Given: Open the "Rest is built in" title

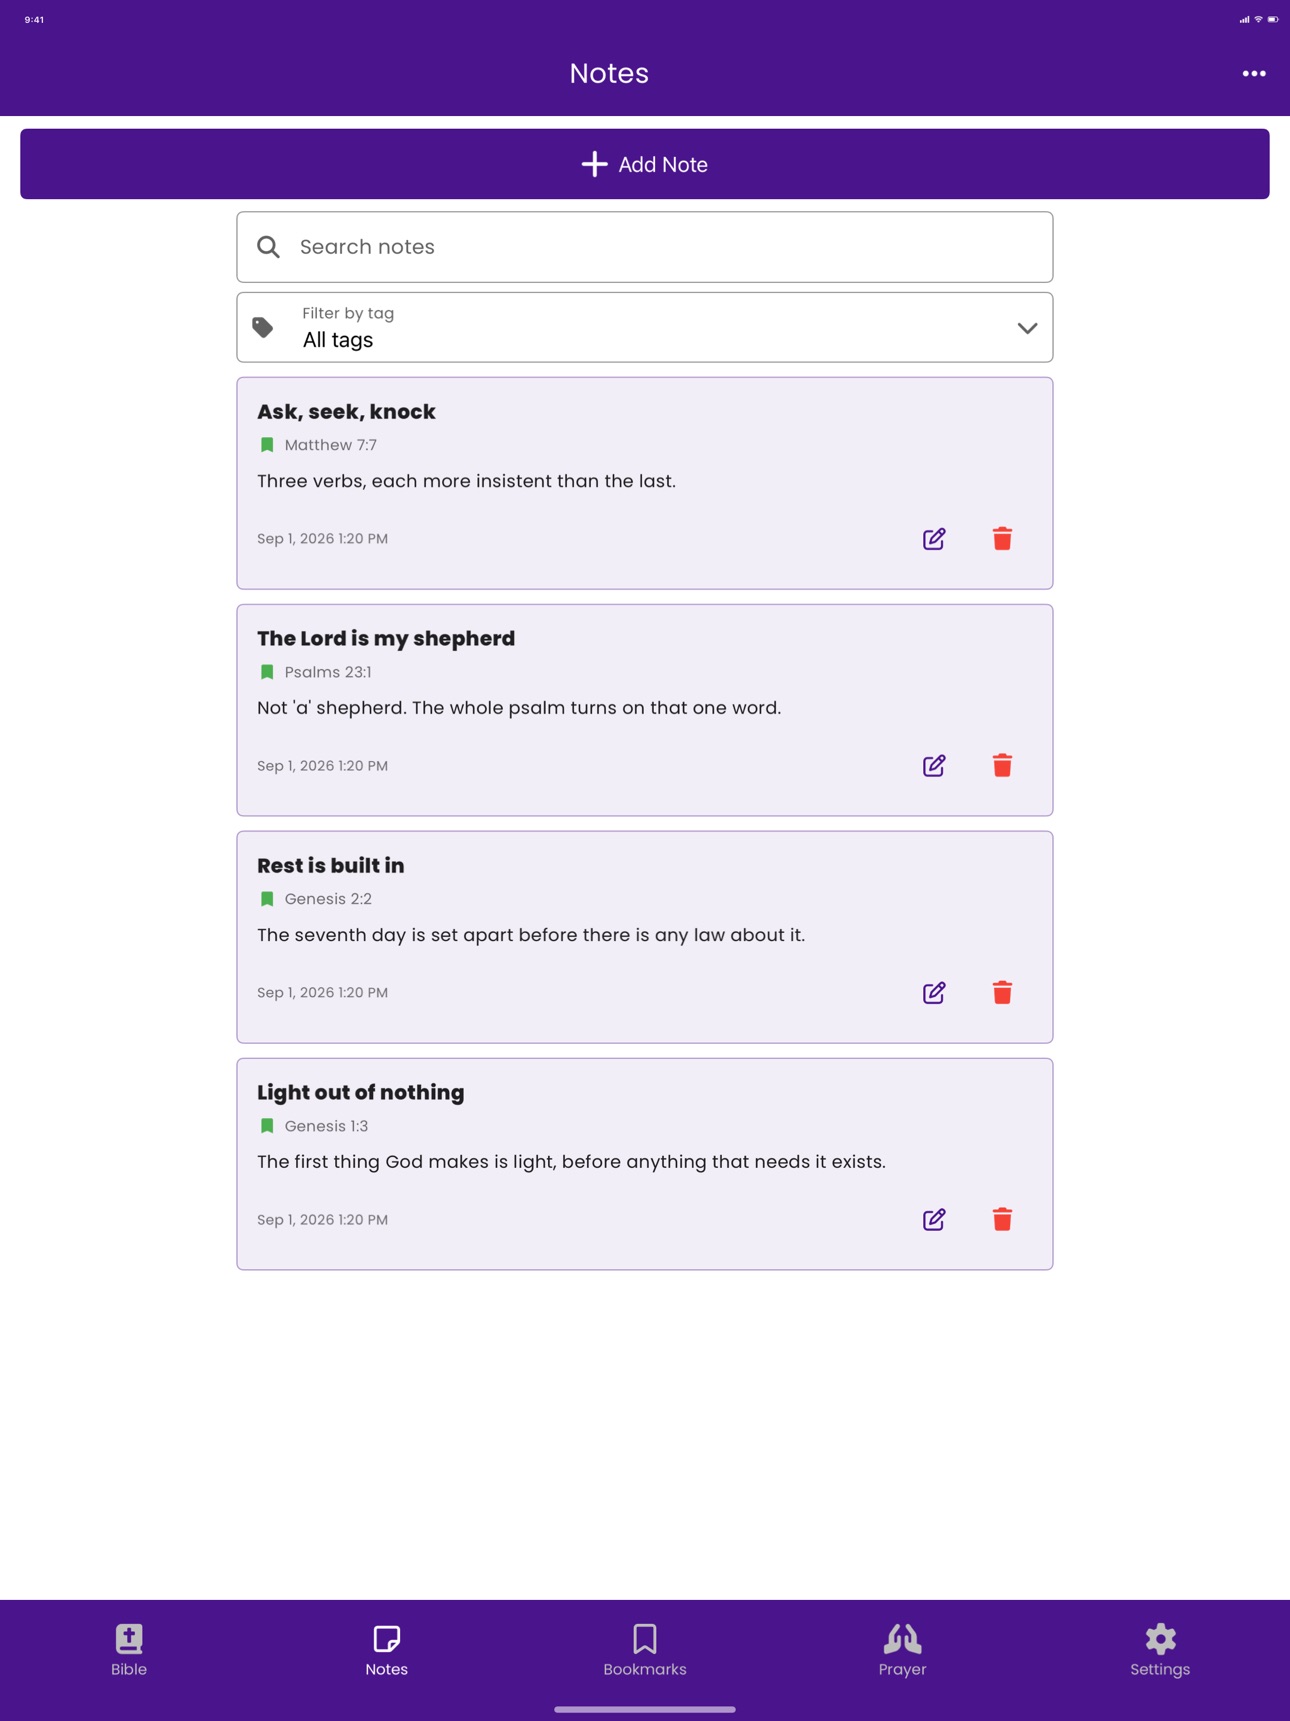Looking at the screenshot, I should pyautogui.click(x=331, y=866).
